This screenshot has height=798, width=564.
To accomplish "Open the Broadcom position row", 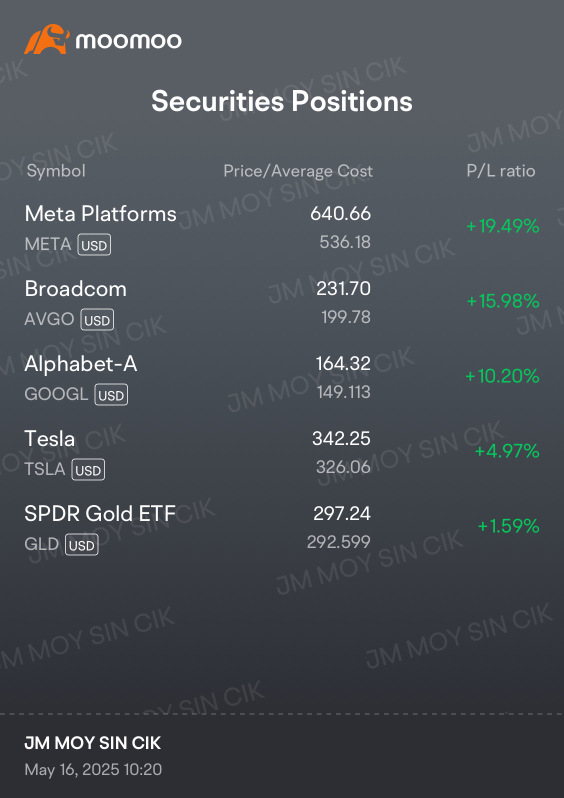I will 282,303.
